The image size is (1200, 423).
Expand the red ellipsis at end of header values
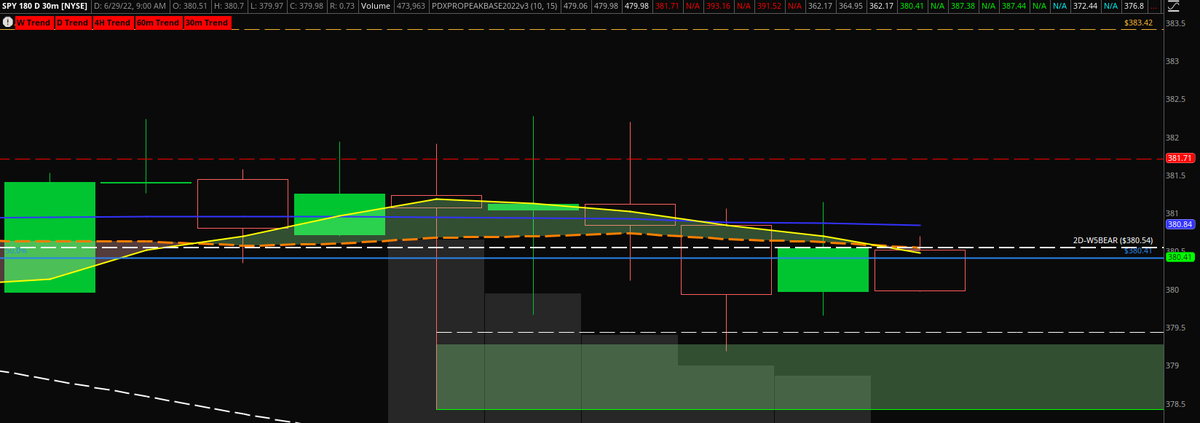click(x=1153, y=7)
